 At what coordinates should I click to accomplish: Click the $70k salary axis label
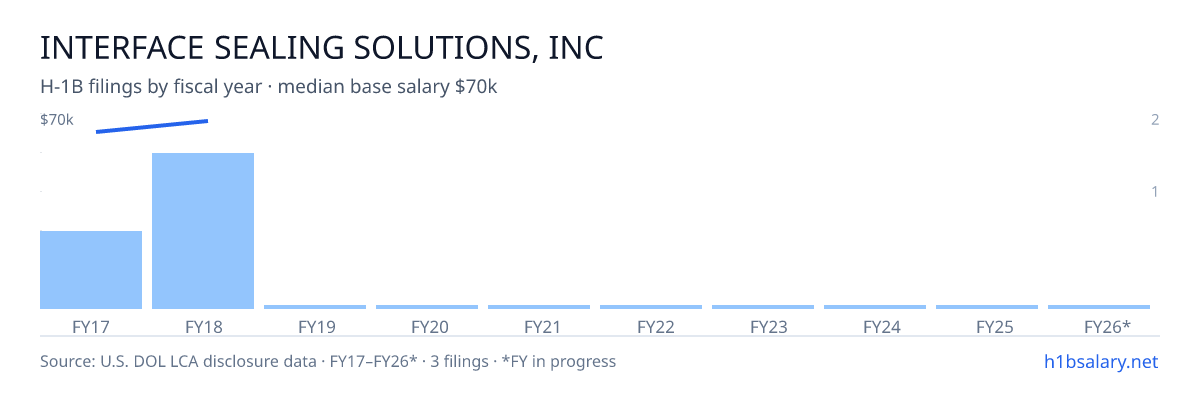(x=57, y=120)
